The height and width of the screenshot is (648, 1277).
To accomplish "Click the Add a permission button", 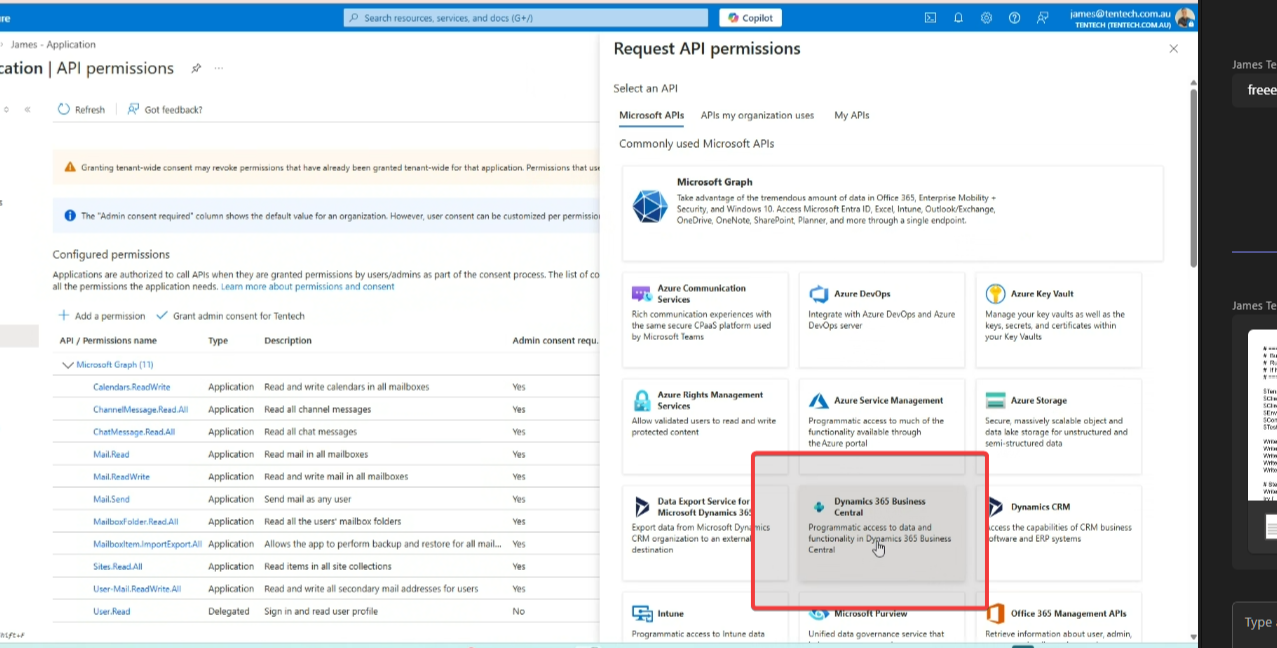I will pyautogui.click(x=102, y=316).
